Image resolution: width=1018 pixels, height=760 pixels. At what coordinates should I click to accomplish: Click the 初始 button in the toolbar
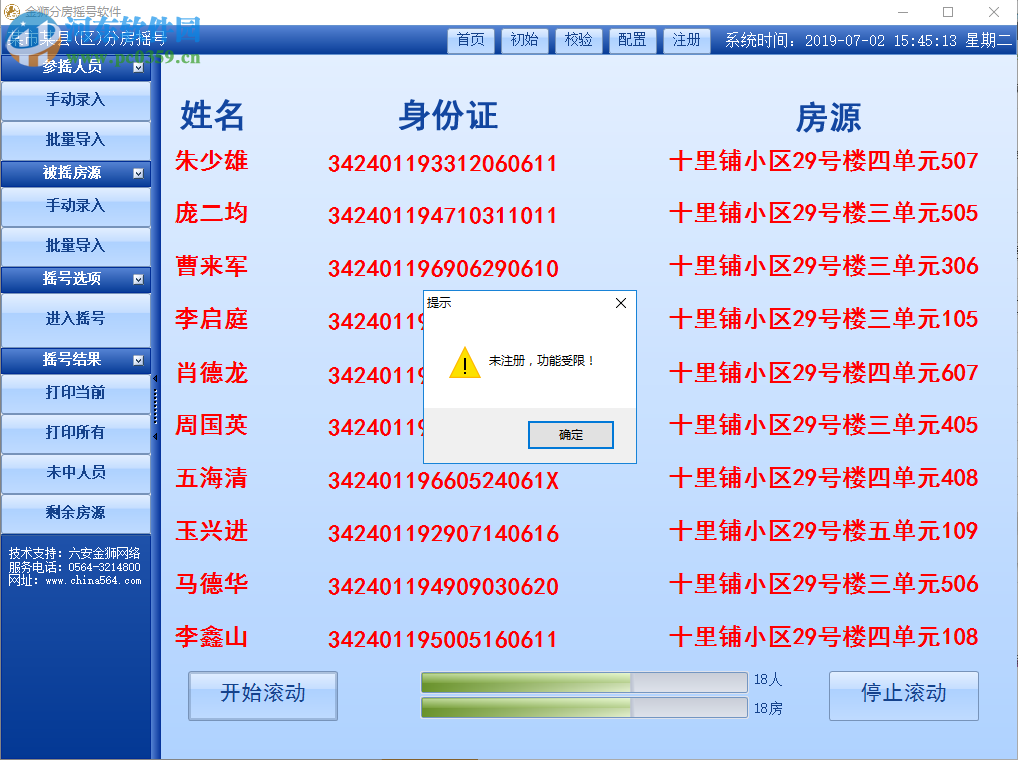click(524, 41)
